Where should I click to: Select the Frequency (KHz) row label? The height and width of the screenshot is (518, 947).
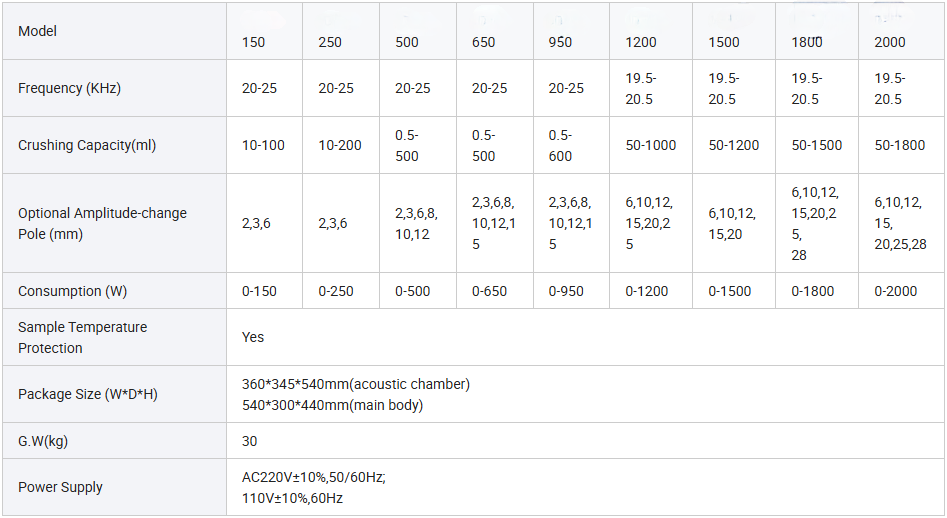click(x=69, y=88)
